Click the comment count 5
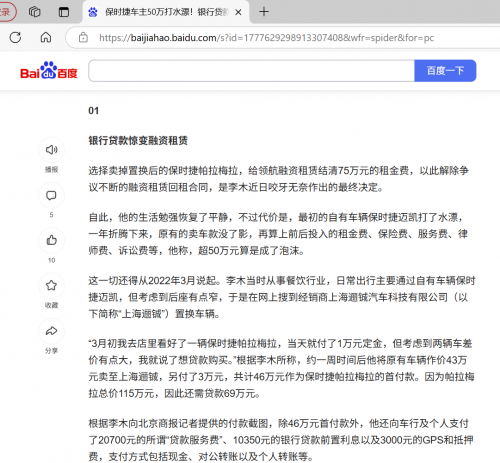This screenshot has height=463, width=500. tap(51, 215)
